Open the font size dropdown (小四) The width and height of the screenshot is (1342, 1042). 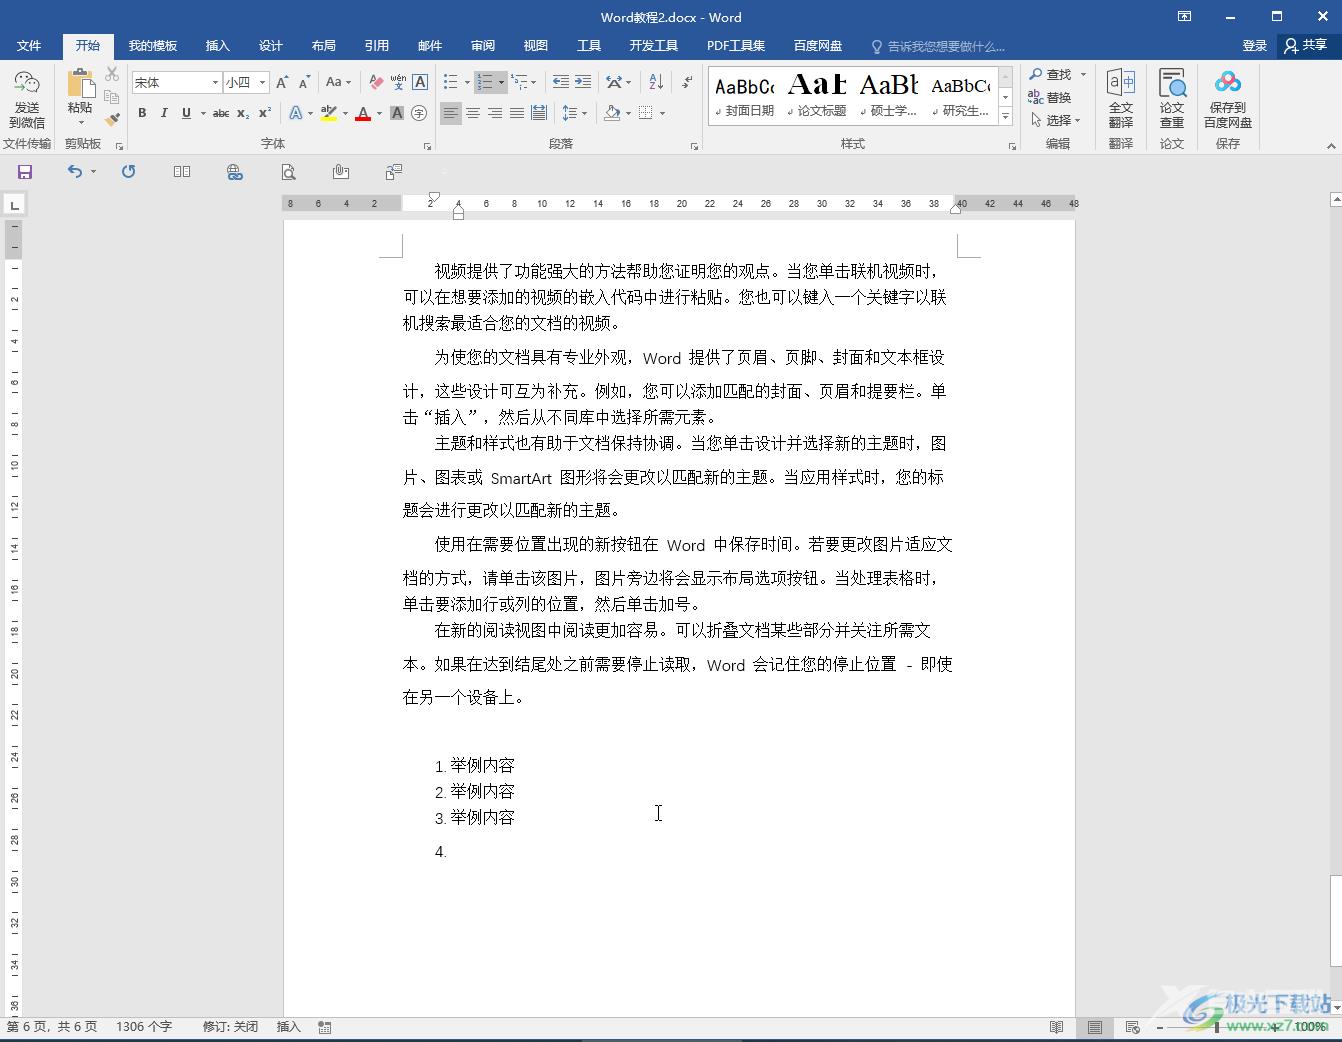262,82
